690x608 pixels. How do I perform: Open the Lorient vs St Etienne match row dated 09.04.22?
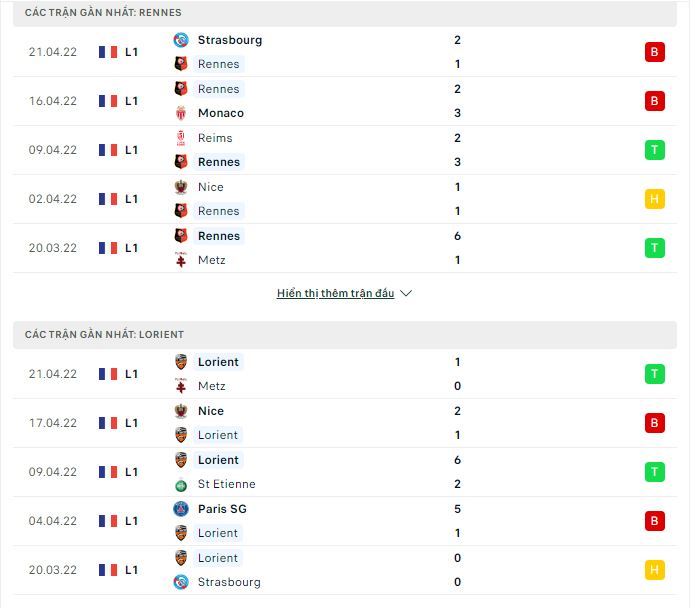[345, 472]
